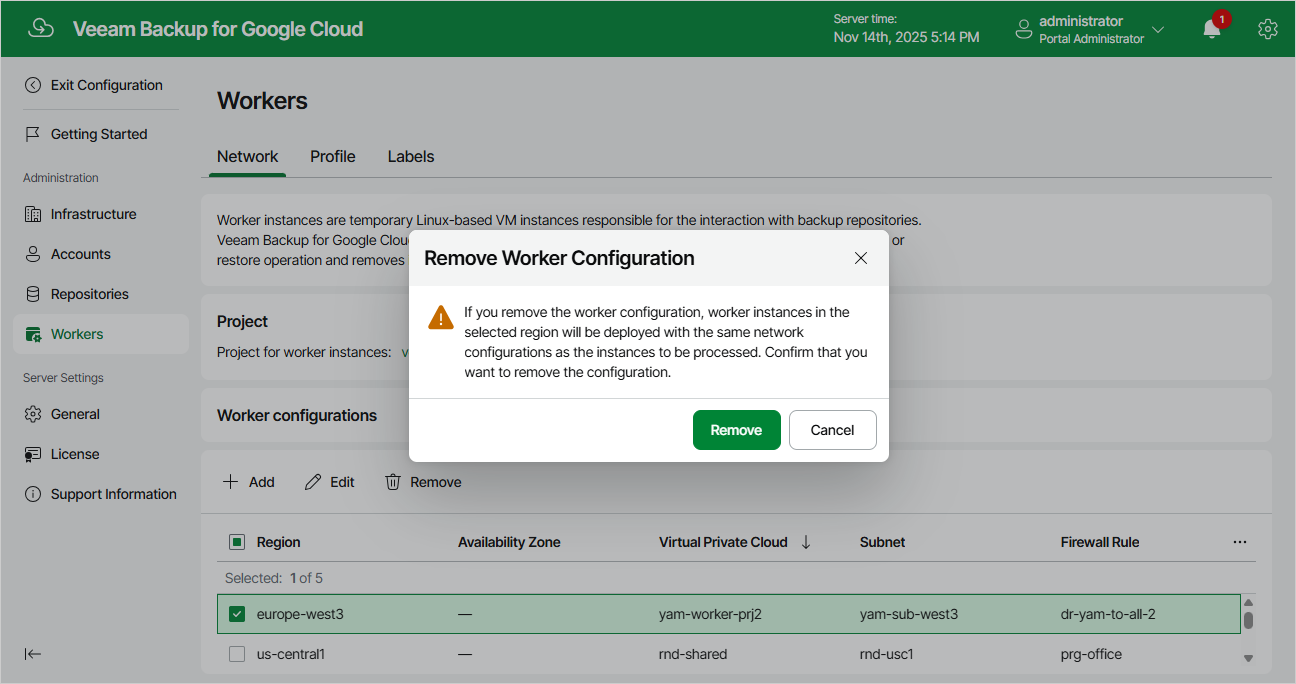The image size is (1296, 684).
Task: Close the Remove Worker Configuration dialog
Action: [861, 258]
